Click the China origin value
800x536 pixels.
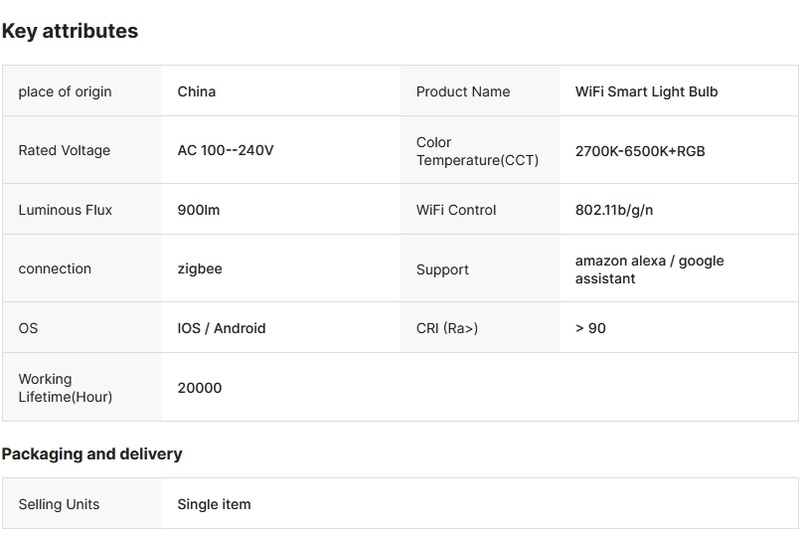point(196,92)
